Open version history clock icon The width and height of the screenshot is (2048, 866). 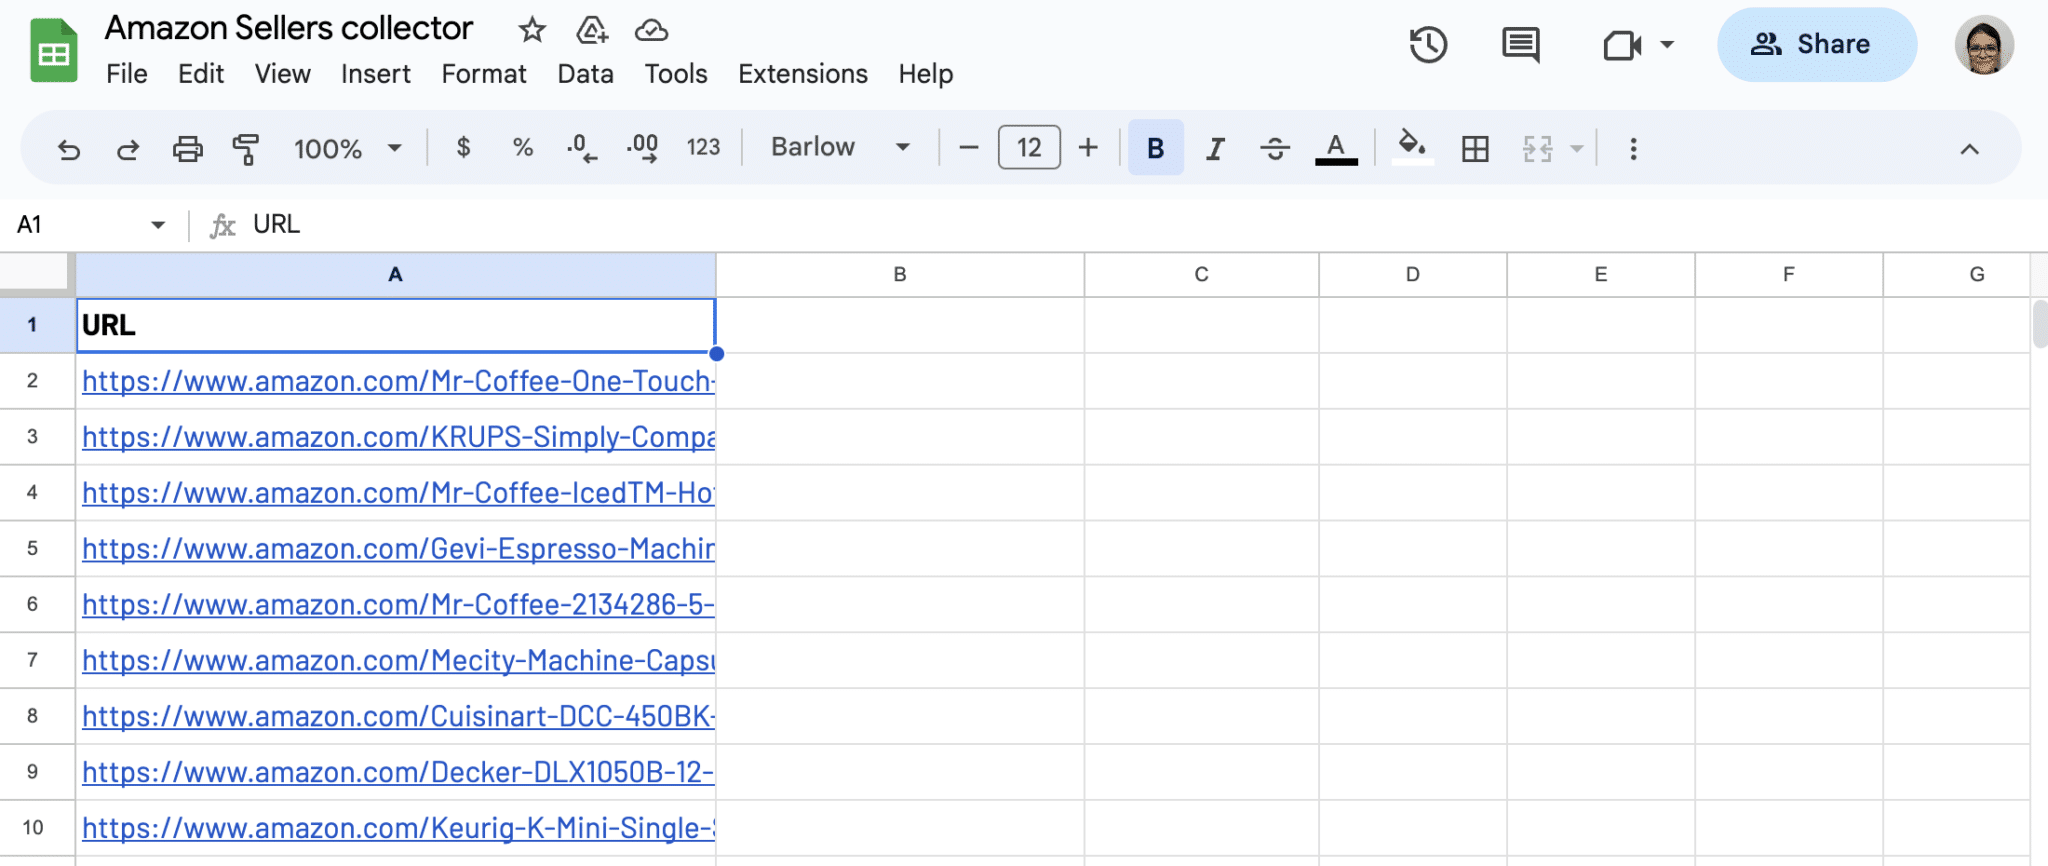(x=1427, y=45)
